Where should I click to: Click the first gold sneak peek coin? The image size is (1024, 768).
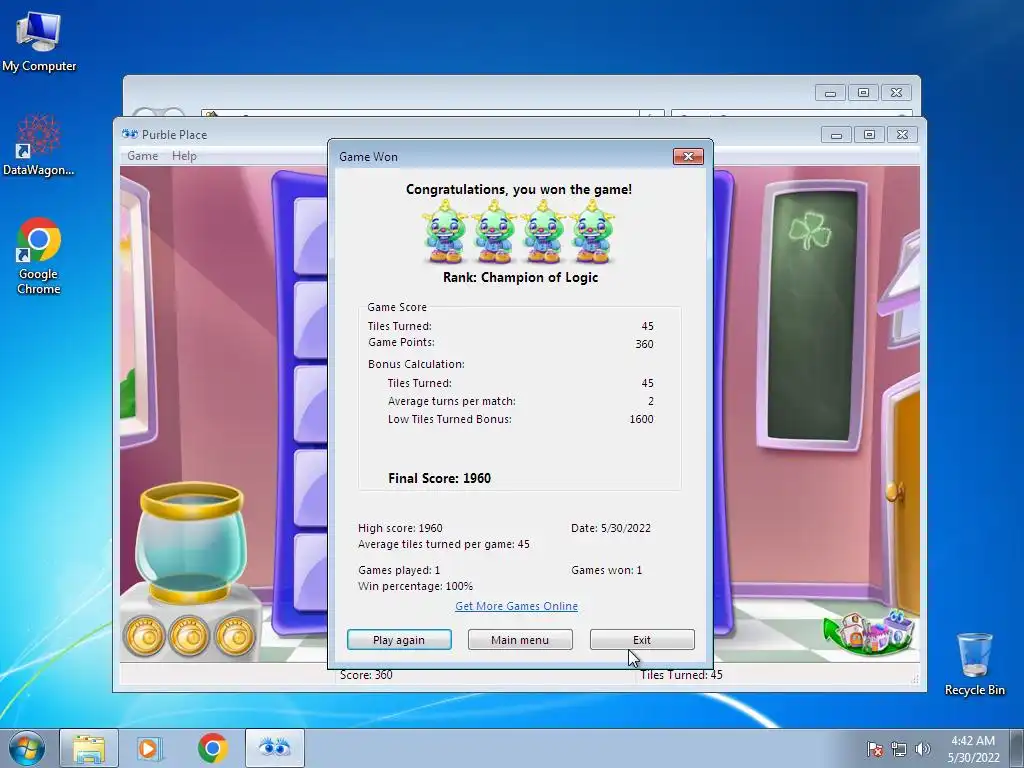click(145, 635)
